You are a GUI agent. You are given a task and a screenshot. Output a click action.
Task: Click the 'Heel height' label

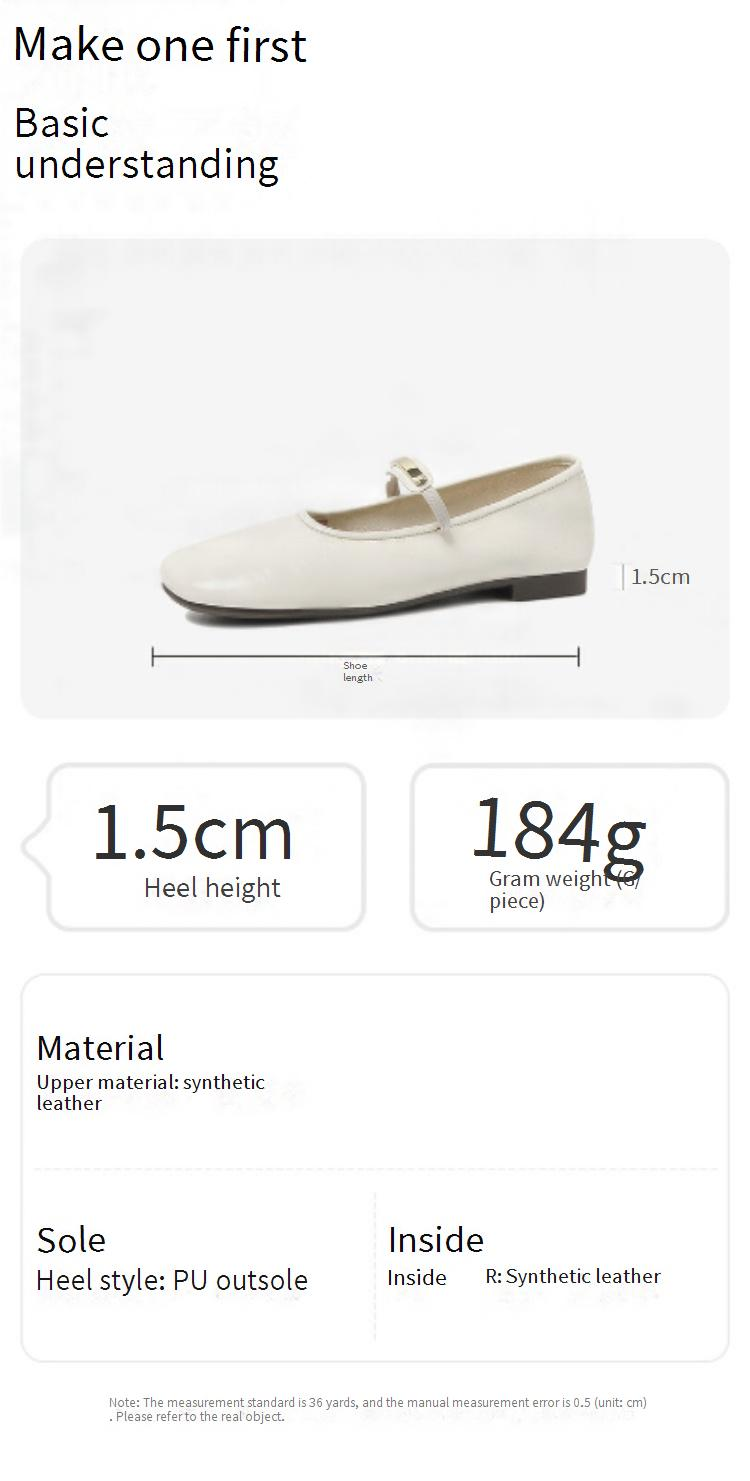[212, 888]
